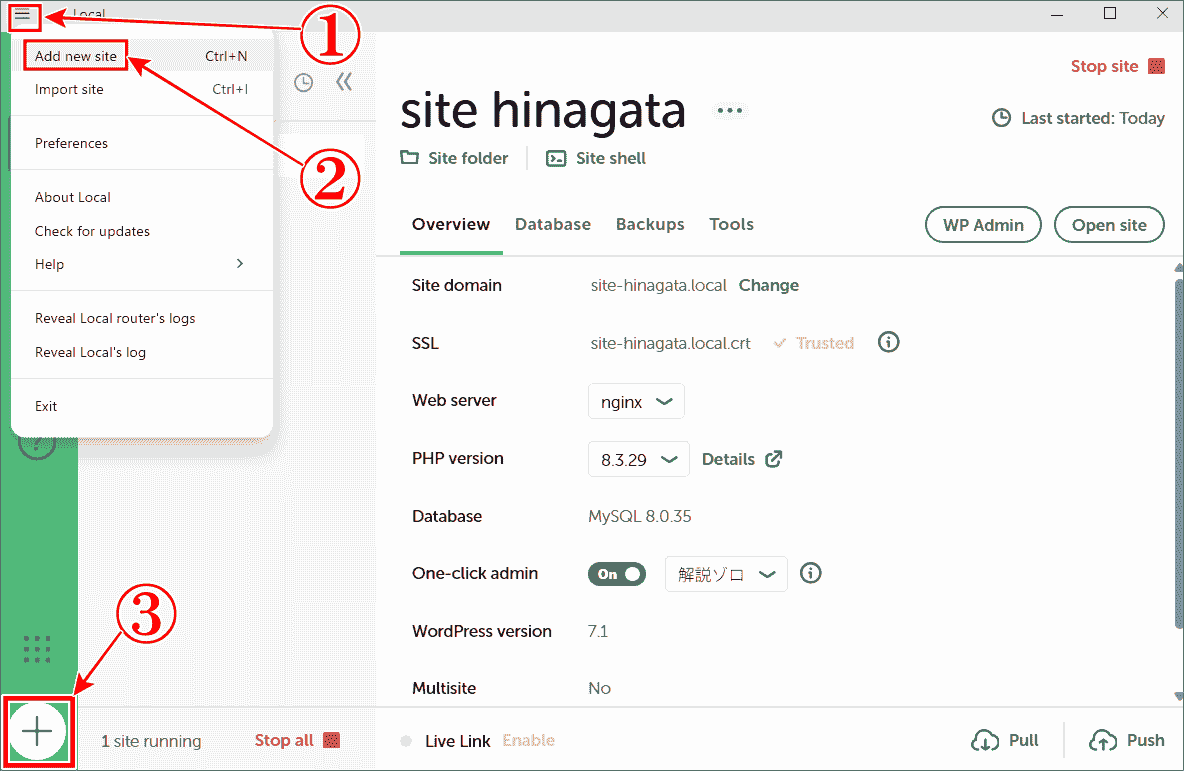This screenshot has width=1184, height=771.
Task: Click the MySQL 8.0.35 value
Action: pyautogui.click(x=640, y=517)
